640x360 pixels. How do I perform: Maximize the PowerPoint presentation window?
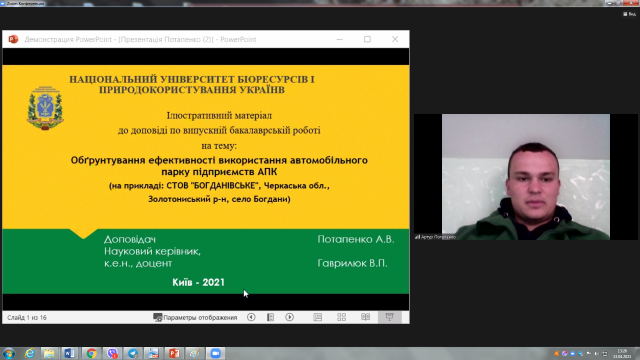(x=367, y=39)
